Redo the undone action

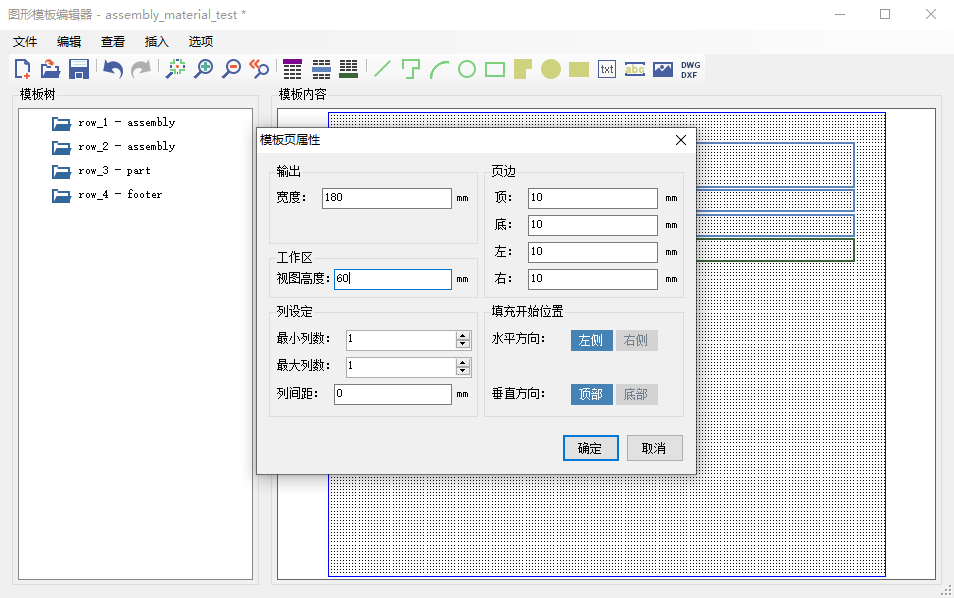click(x=141, y=69)
